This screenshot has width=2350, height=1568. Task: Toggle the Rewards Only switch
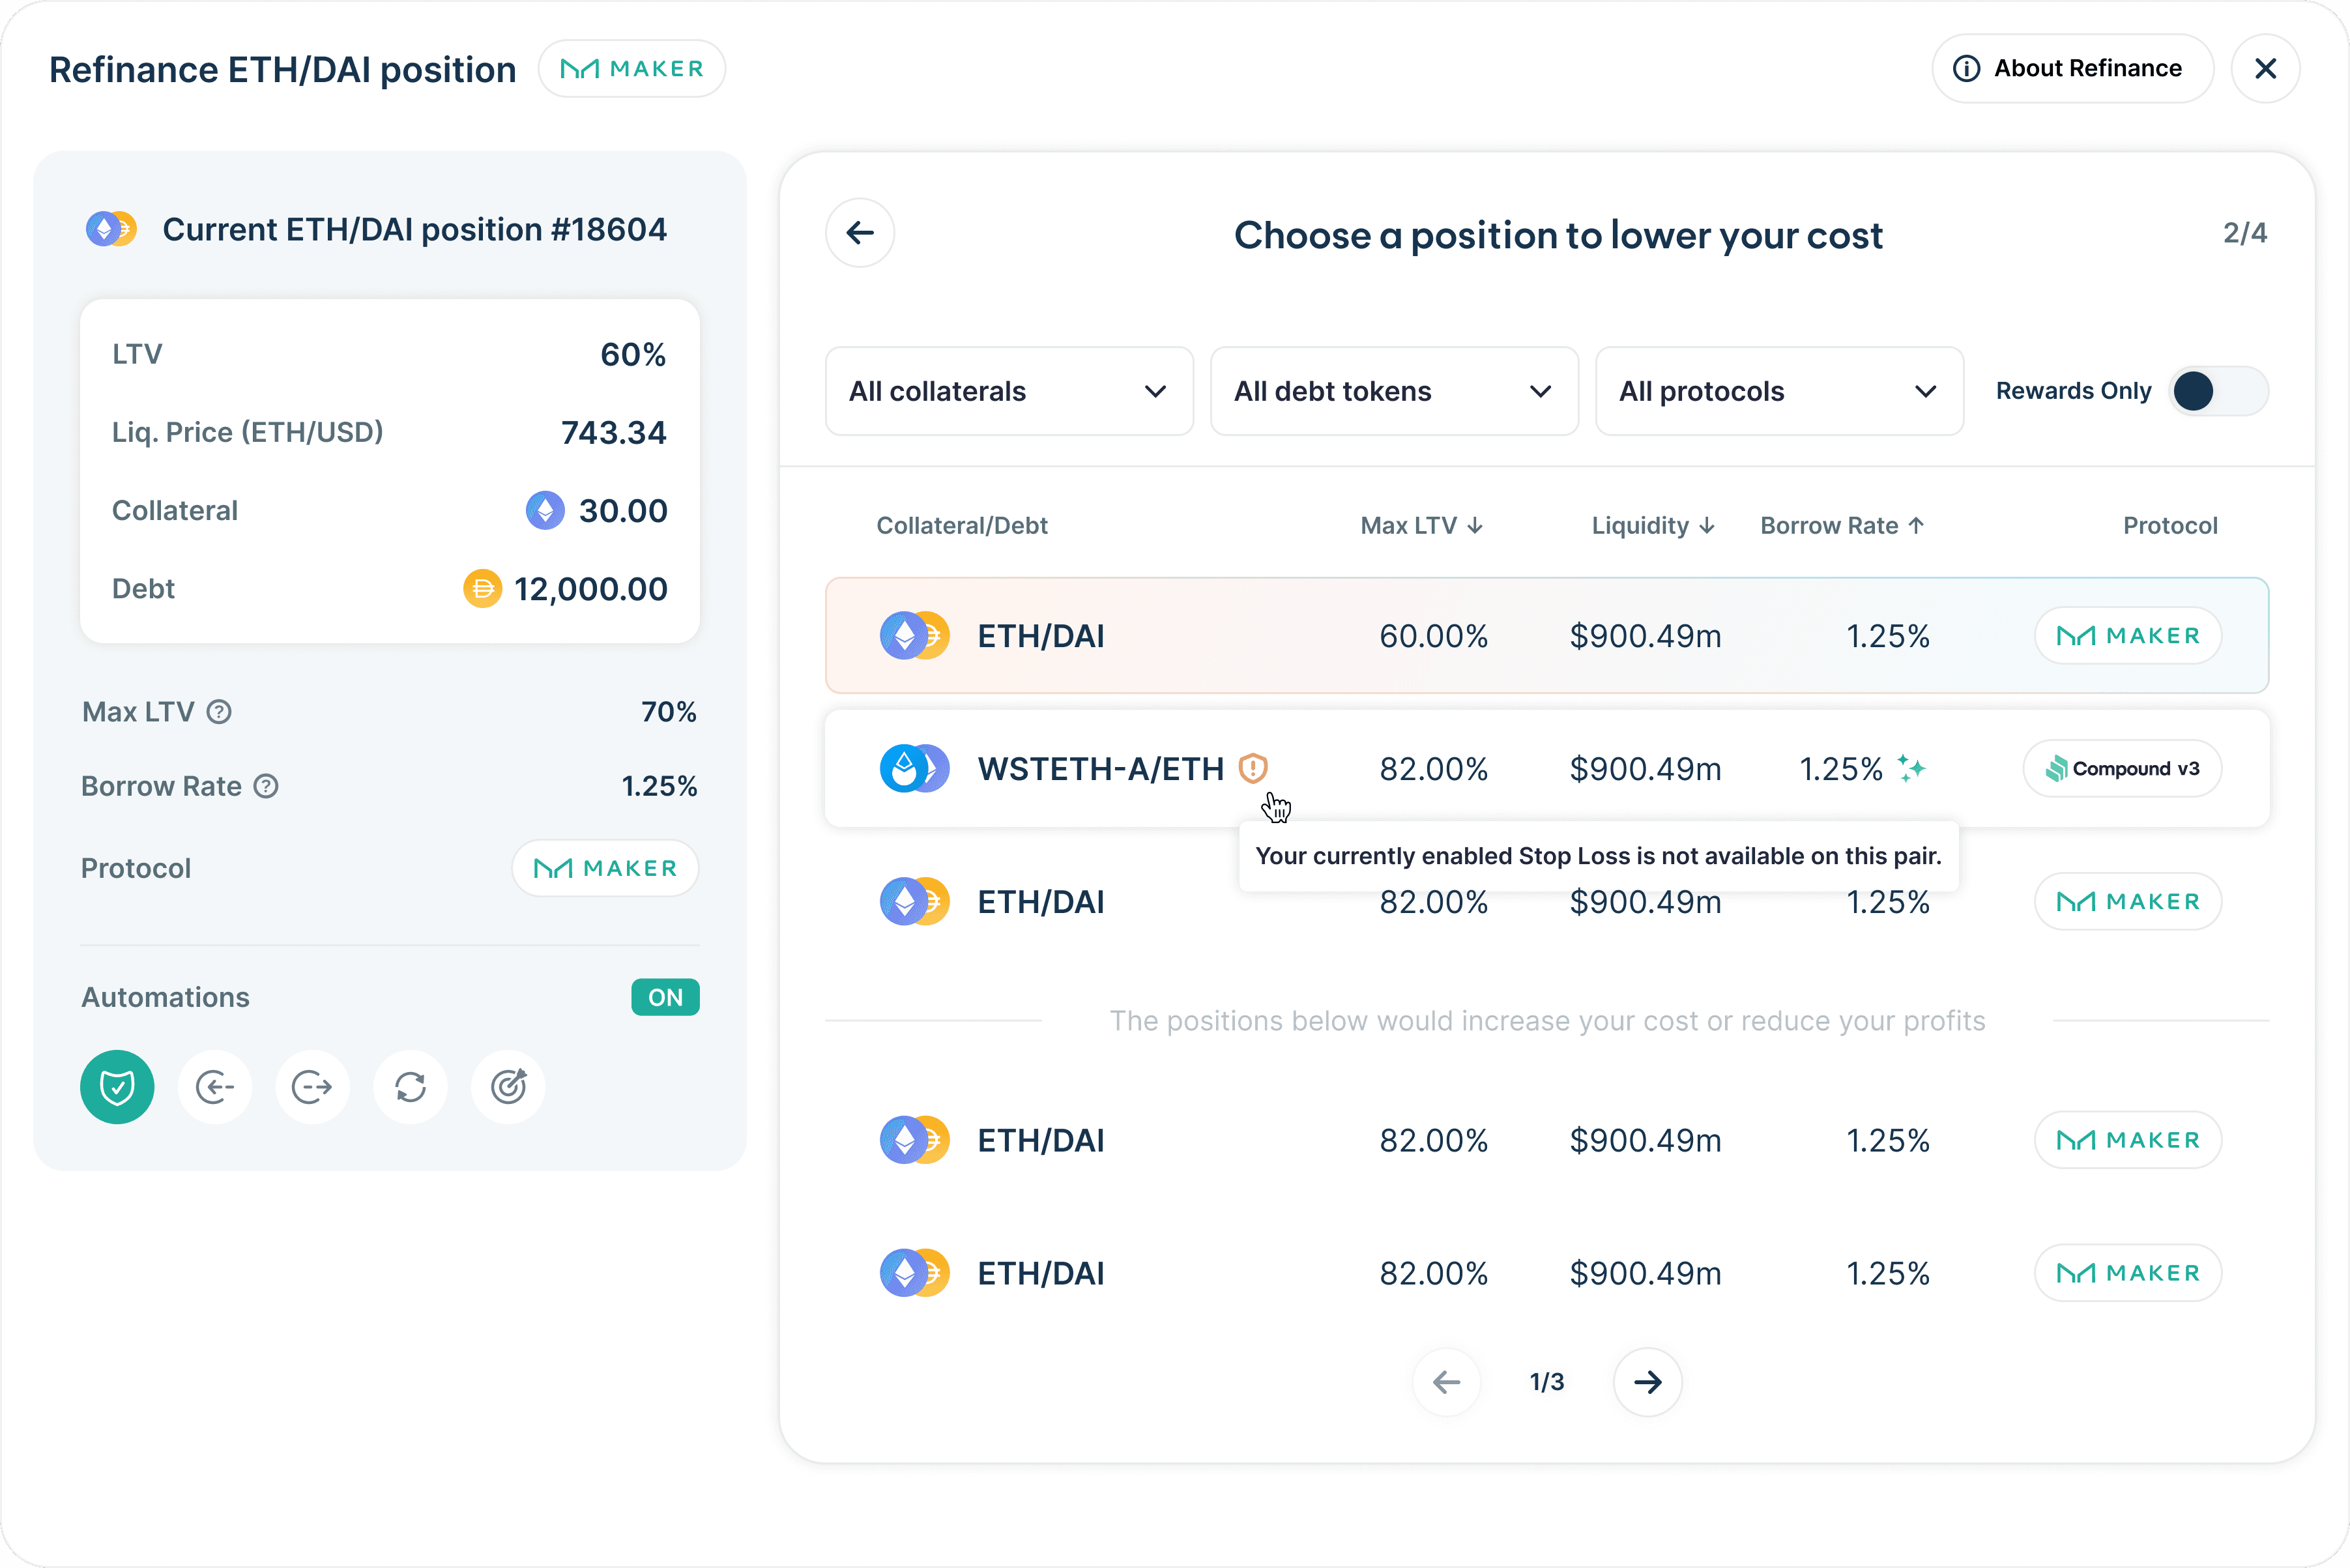coord(2217,391)
